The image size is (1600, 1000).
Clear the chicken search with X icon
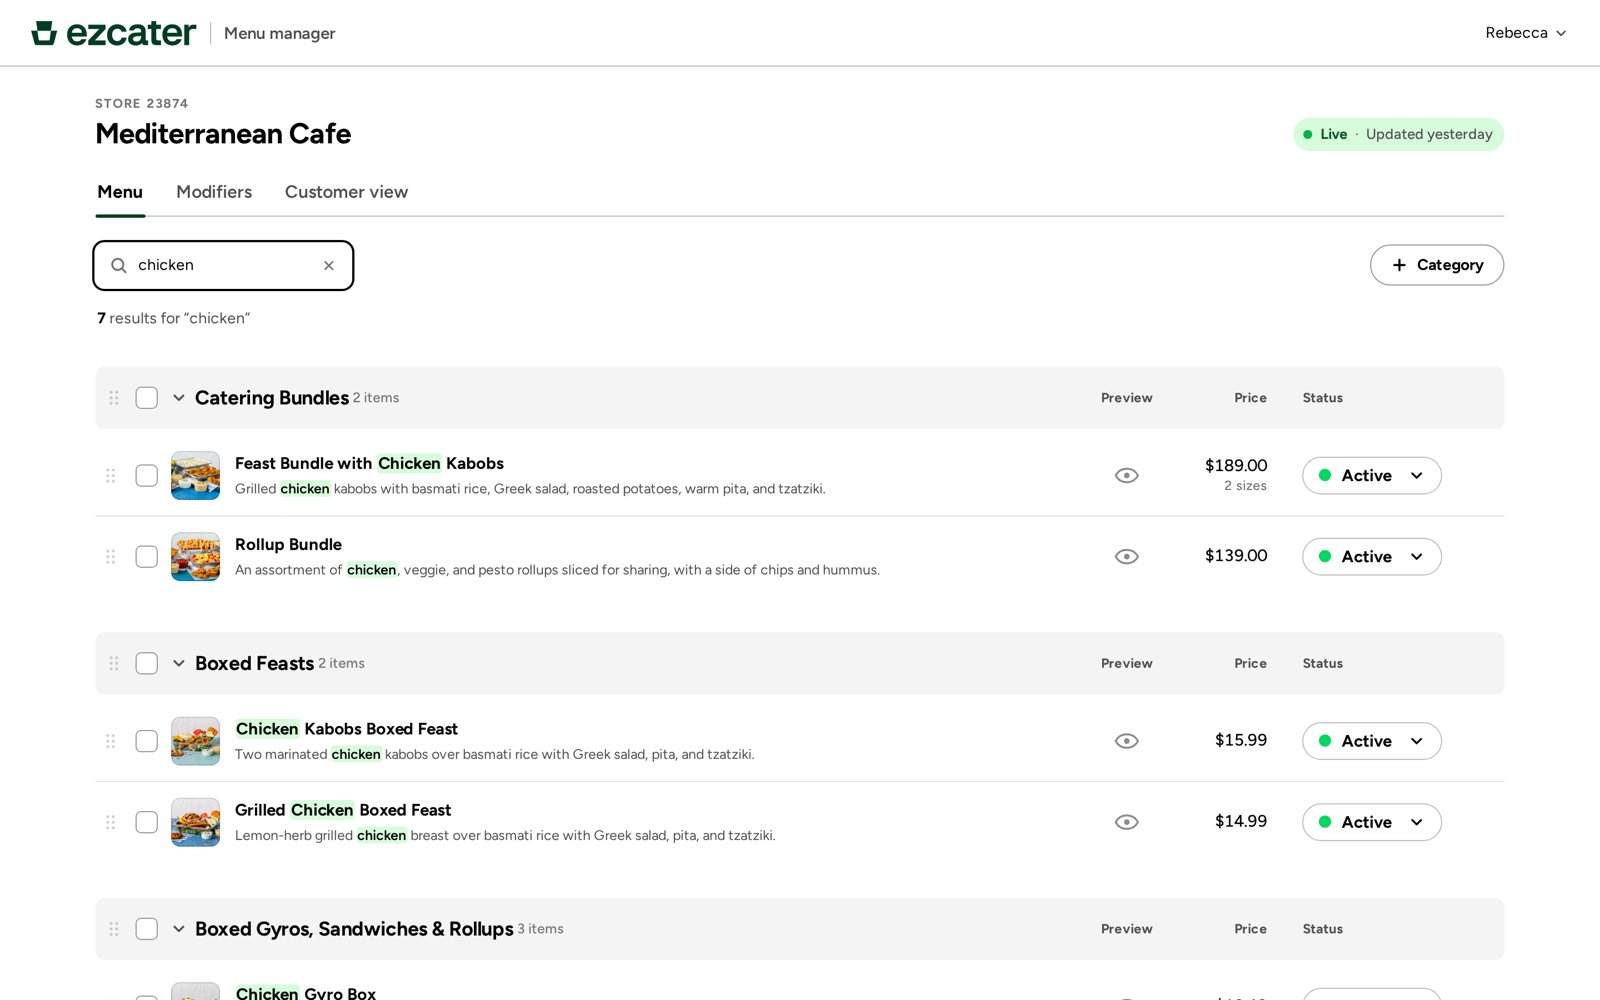(329, 265)
